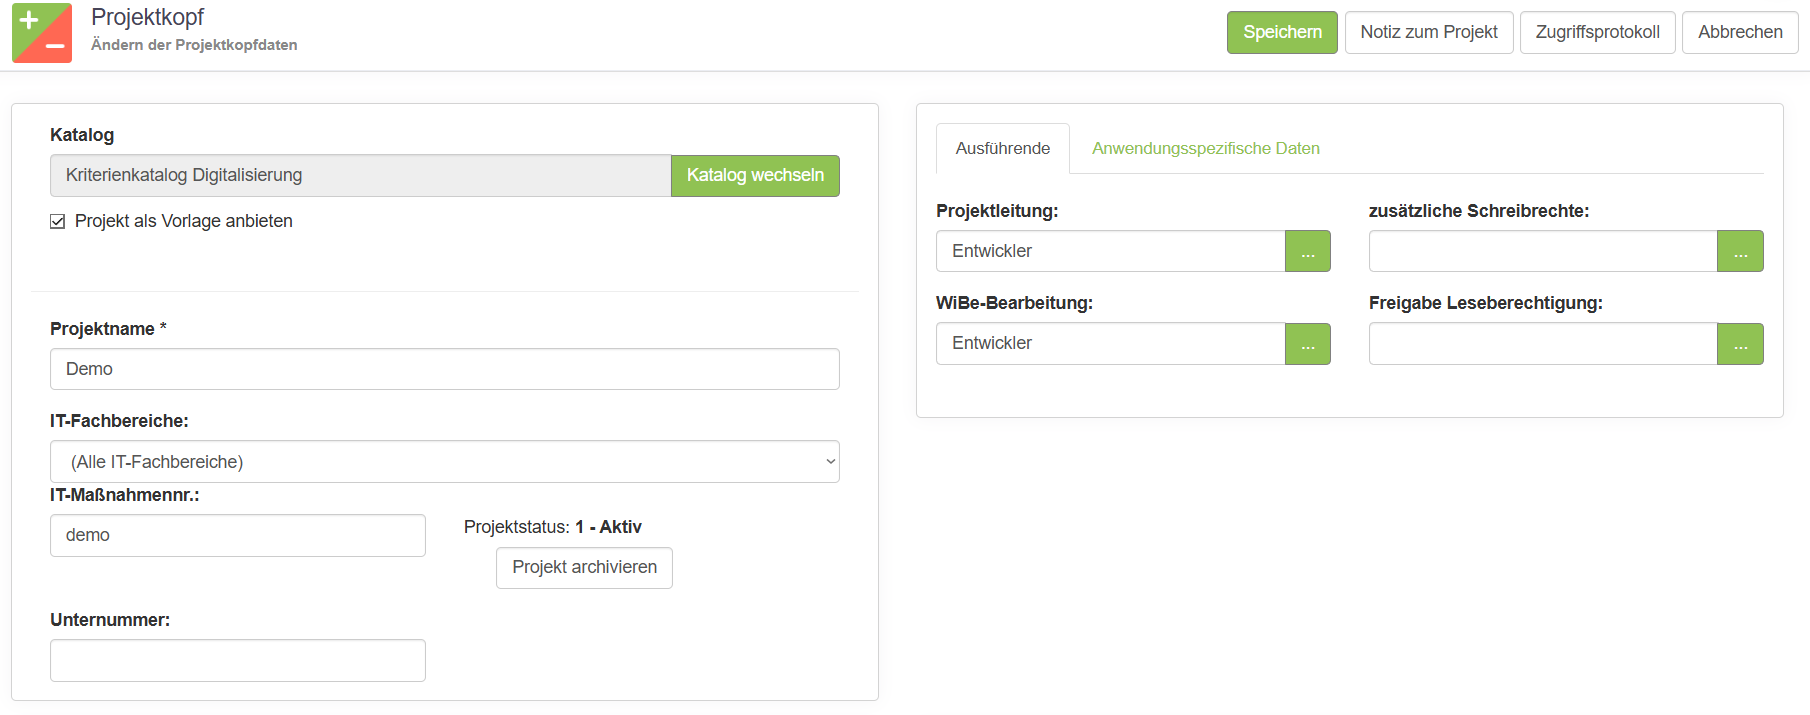The height and width of the screenshot is (715, 1810).
Task: Archive project with Projekt archivieren
Action: tap(584, 568)
